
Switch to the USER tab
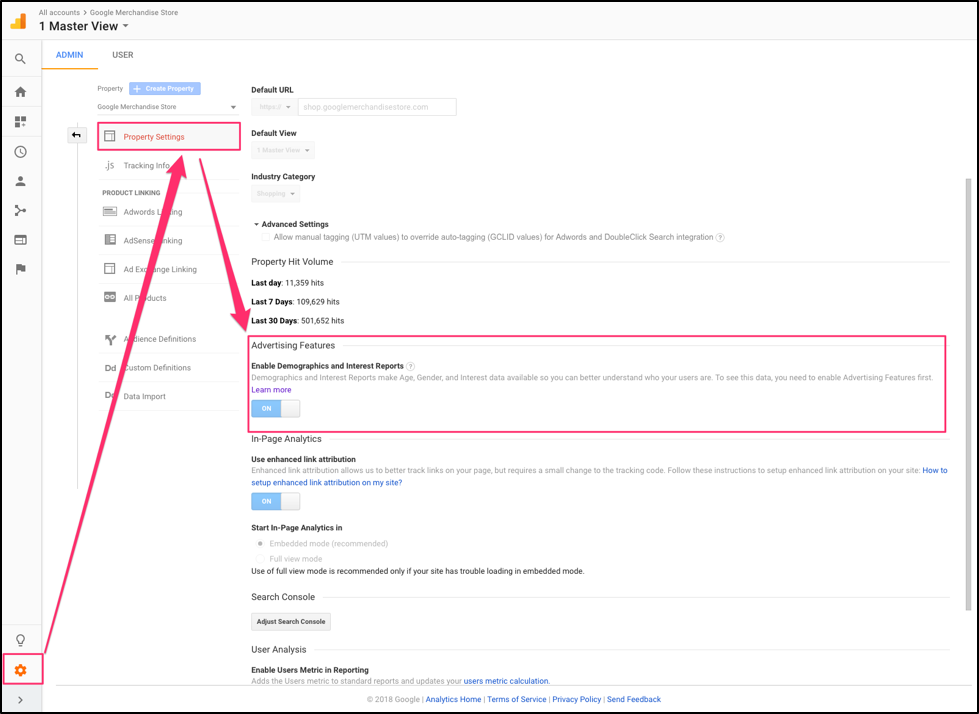pos(122,55)
